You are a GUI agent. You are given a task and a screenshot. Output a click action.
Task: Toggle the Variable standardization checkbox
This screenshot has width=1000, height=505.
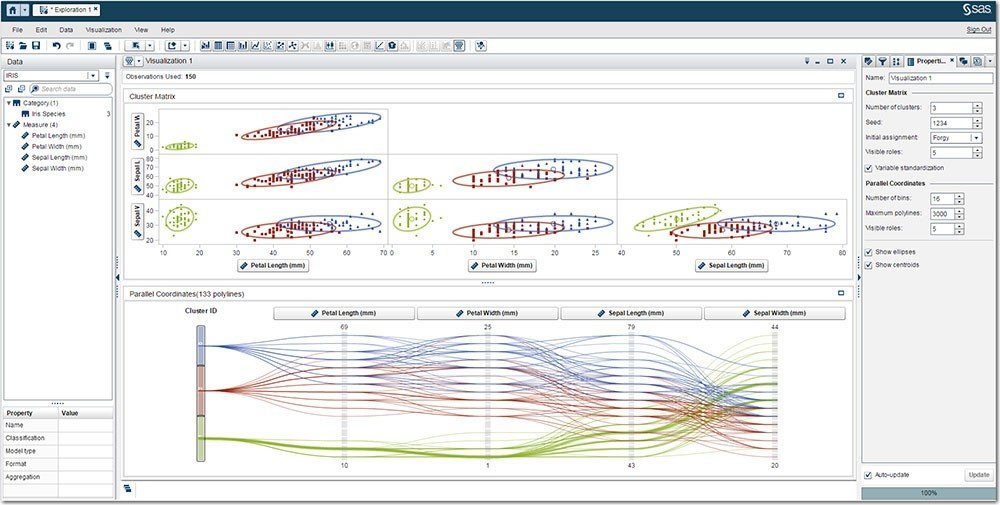click(x=869, y=168)
